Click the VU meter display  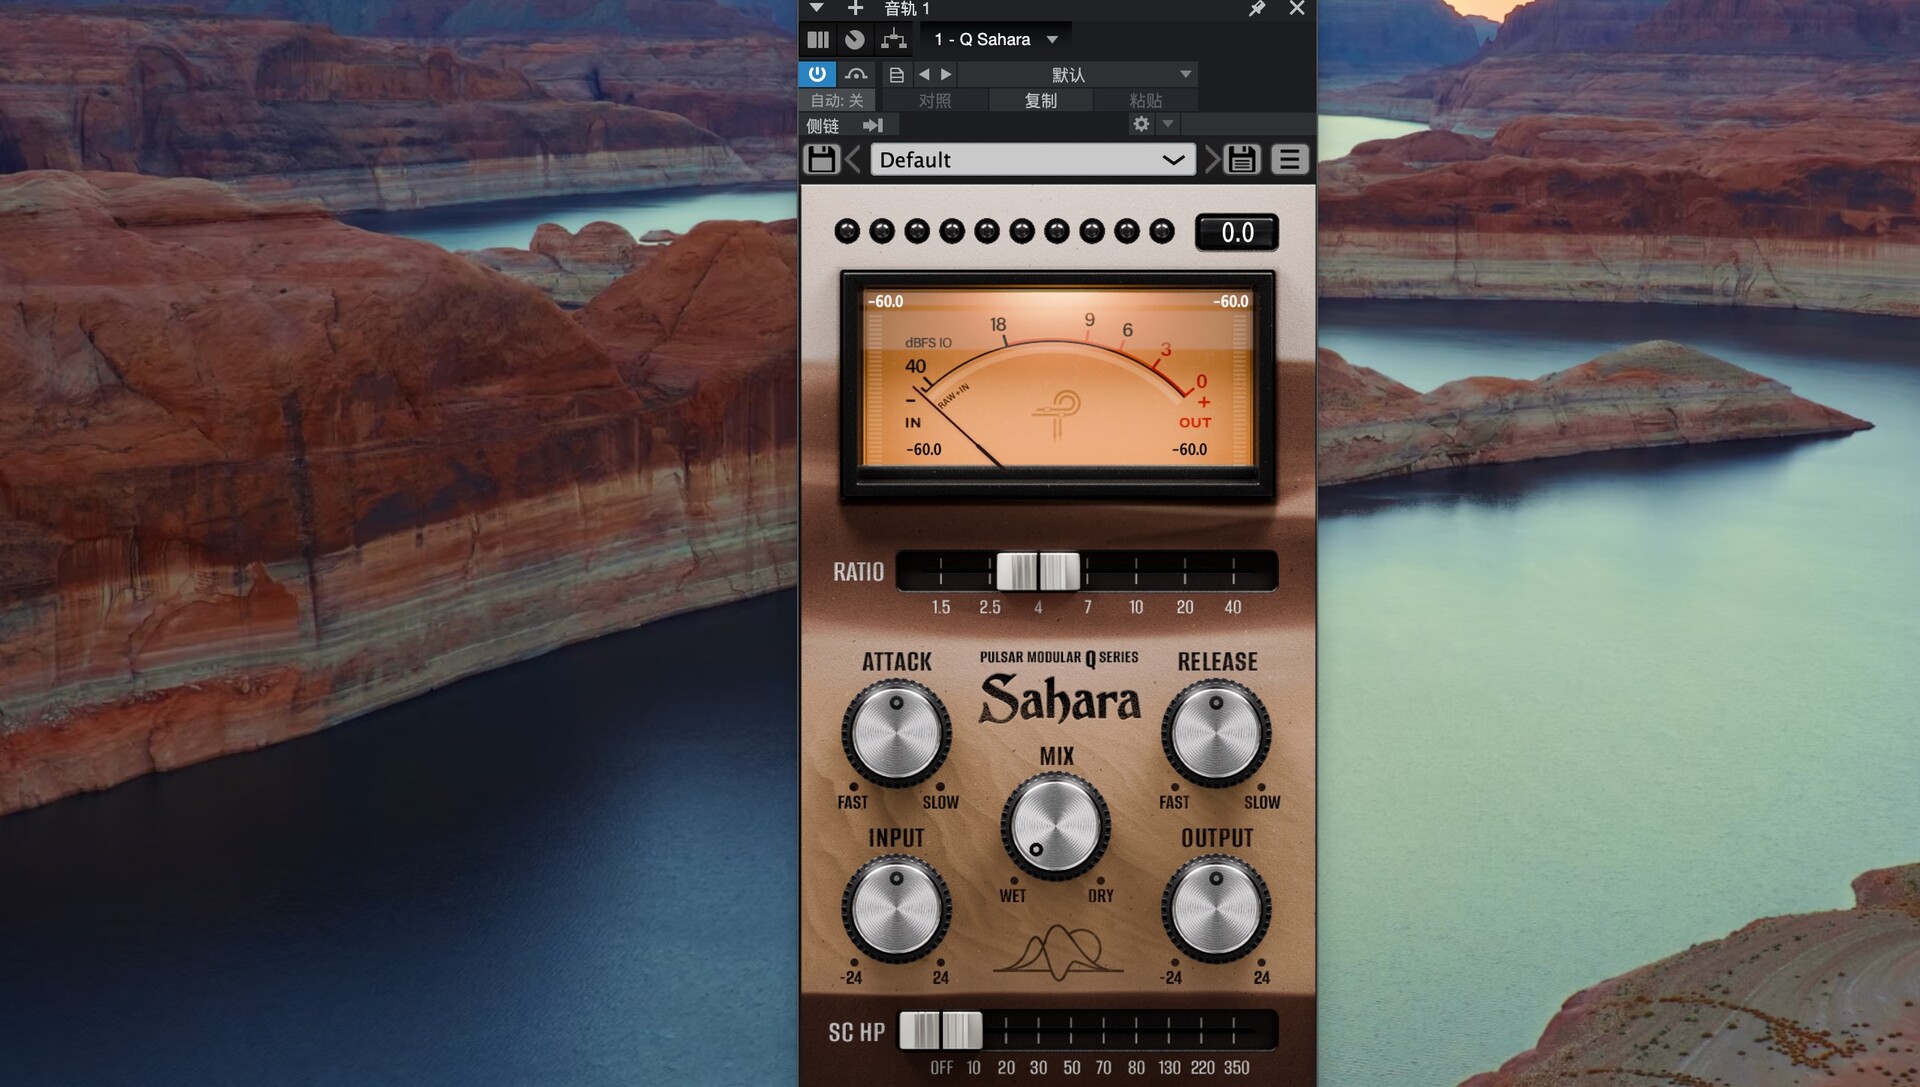(x=1057, y=383)
